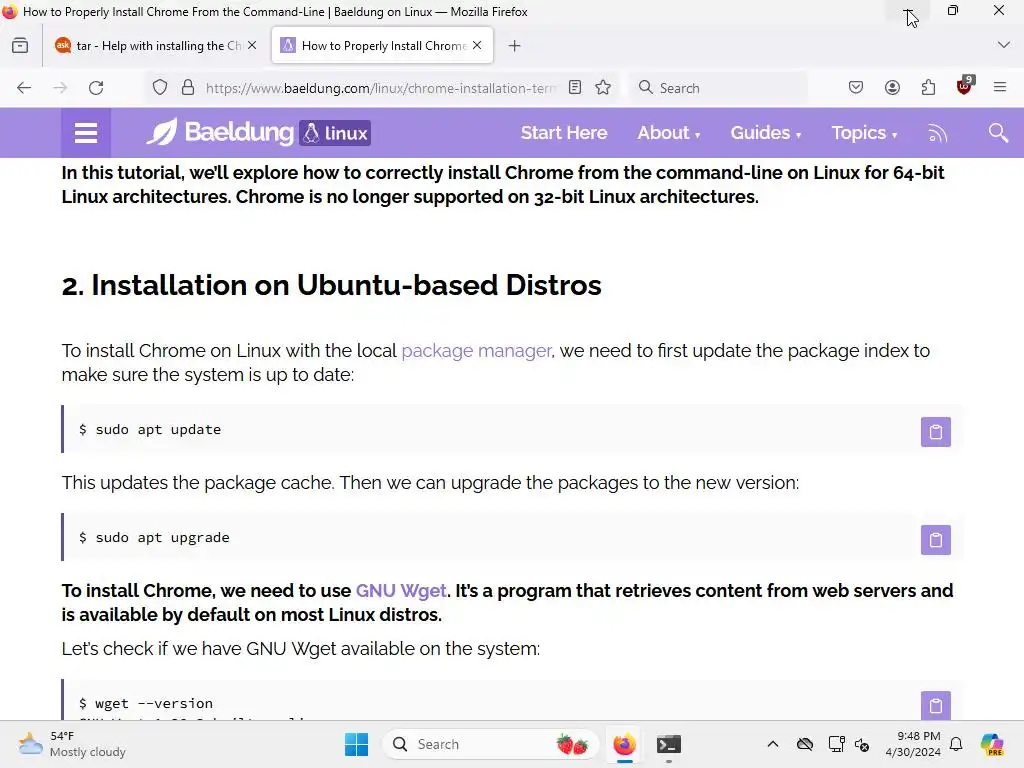Viewport: 1024px width, 768px height.
Task: Copy the 'sudo apt upgrade' command
Action: (x=935, y=540)
